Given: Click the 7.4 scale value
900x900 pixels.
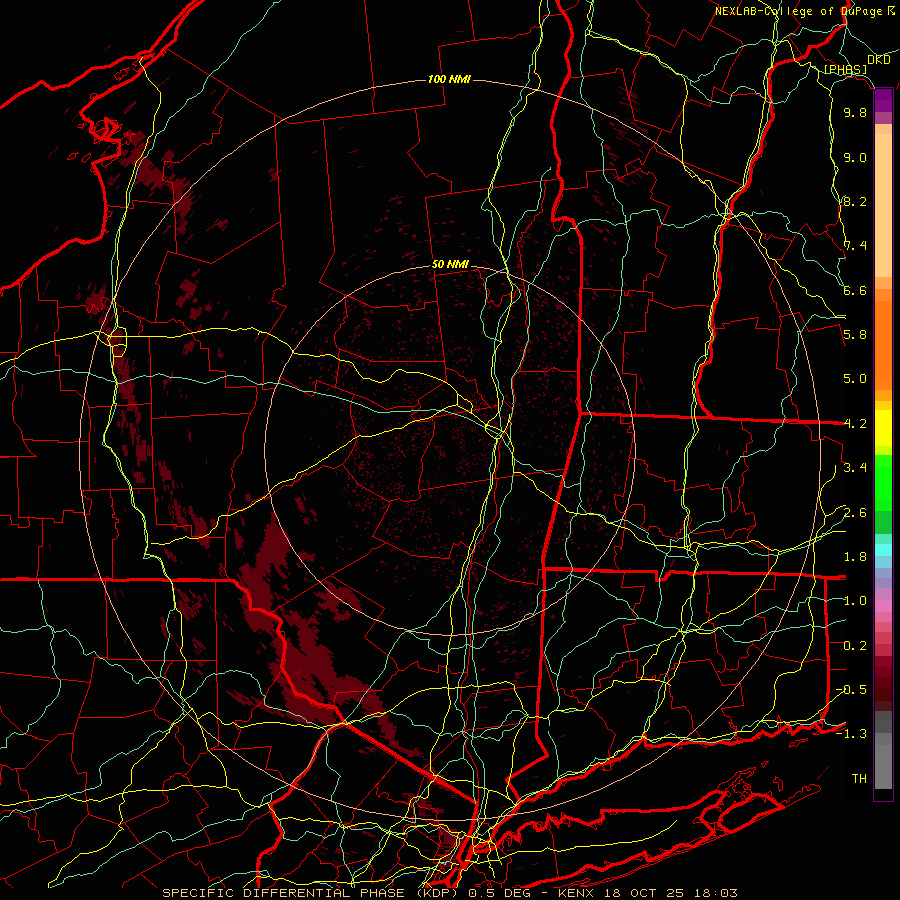Looking at the screenshot, I should coord(855,246).
